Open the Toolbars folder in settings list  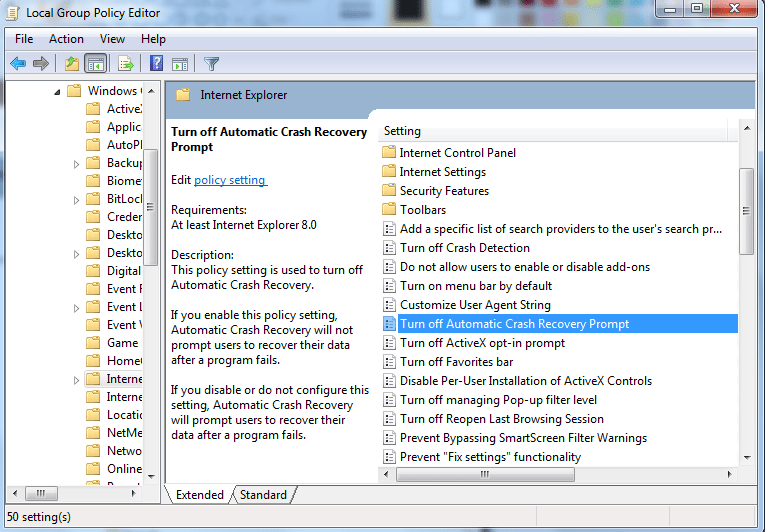(414, 210)
